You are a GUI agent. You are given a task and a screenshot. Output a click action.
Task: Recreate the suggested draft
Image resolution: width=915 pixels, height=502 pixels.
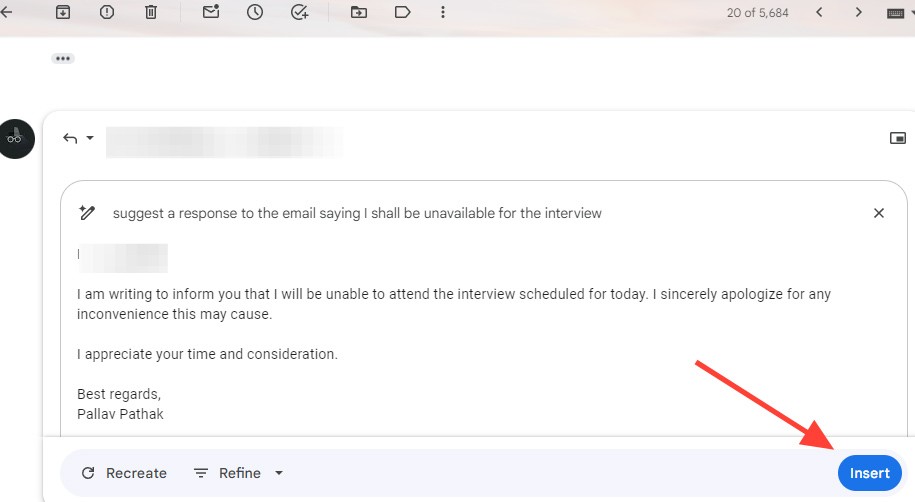[x=124, y=473]
